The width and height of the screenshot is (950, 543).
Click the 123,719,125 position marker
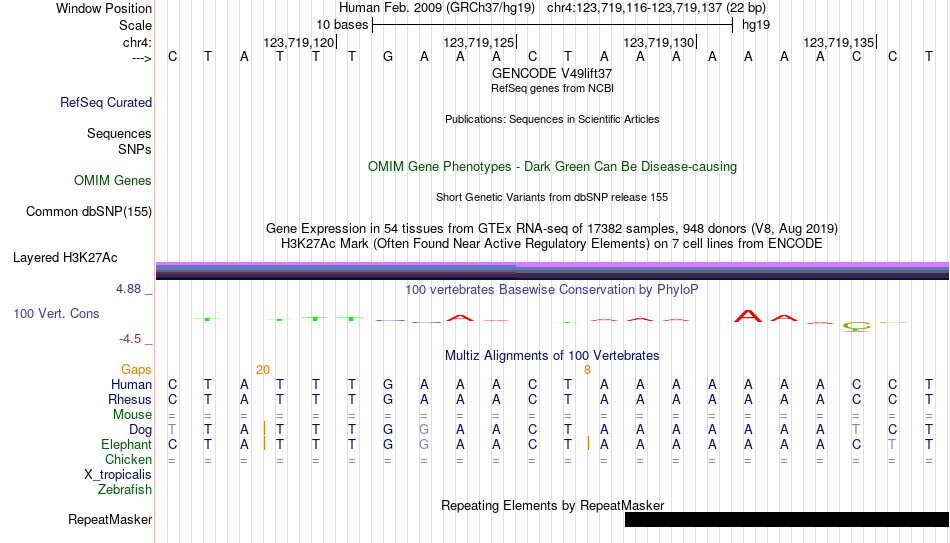(x=479, y=42)
